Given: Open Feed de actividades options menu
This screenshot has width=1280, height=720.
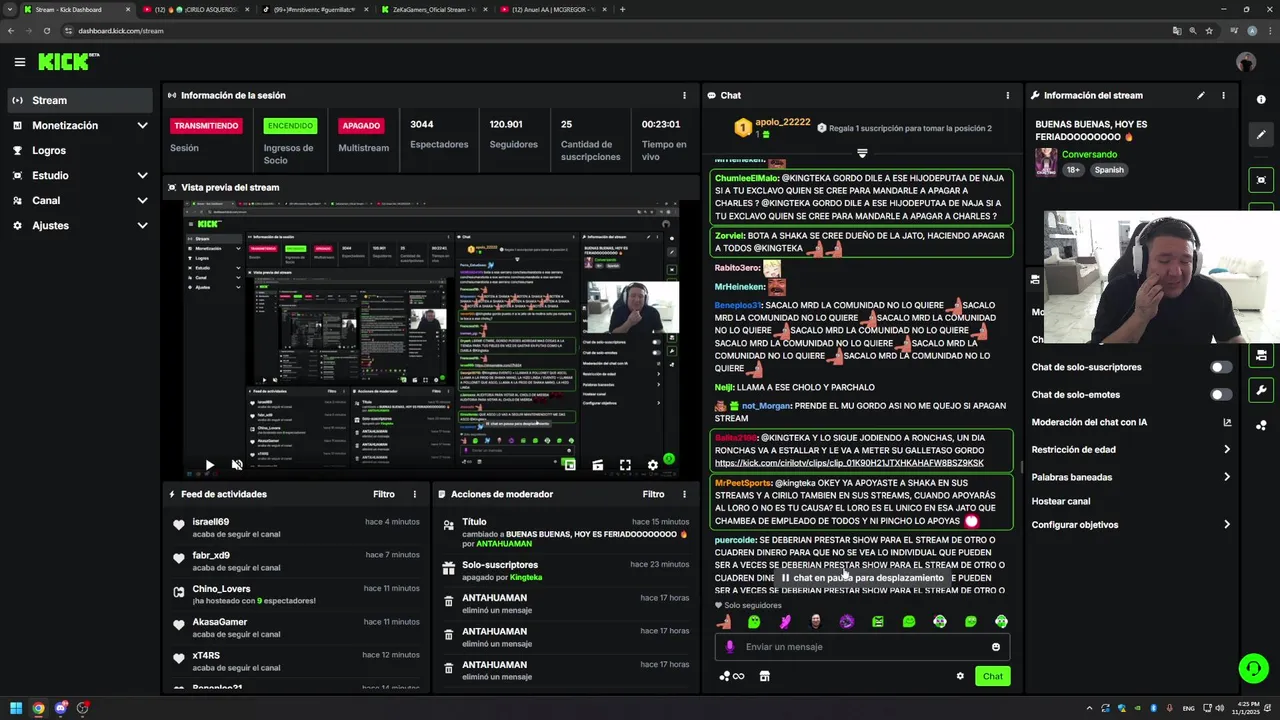Looking at the screenshot, I should (x=415, y=494).
